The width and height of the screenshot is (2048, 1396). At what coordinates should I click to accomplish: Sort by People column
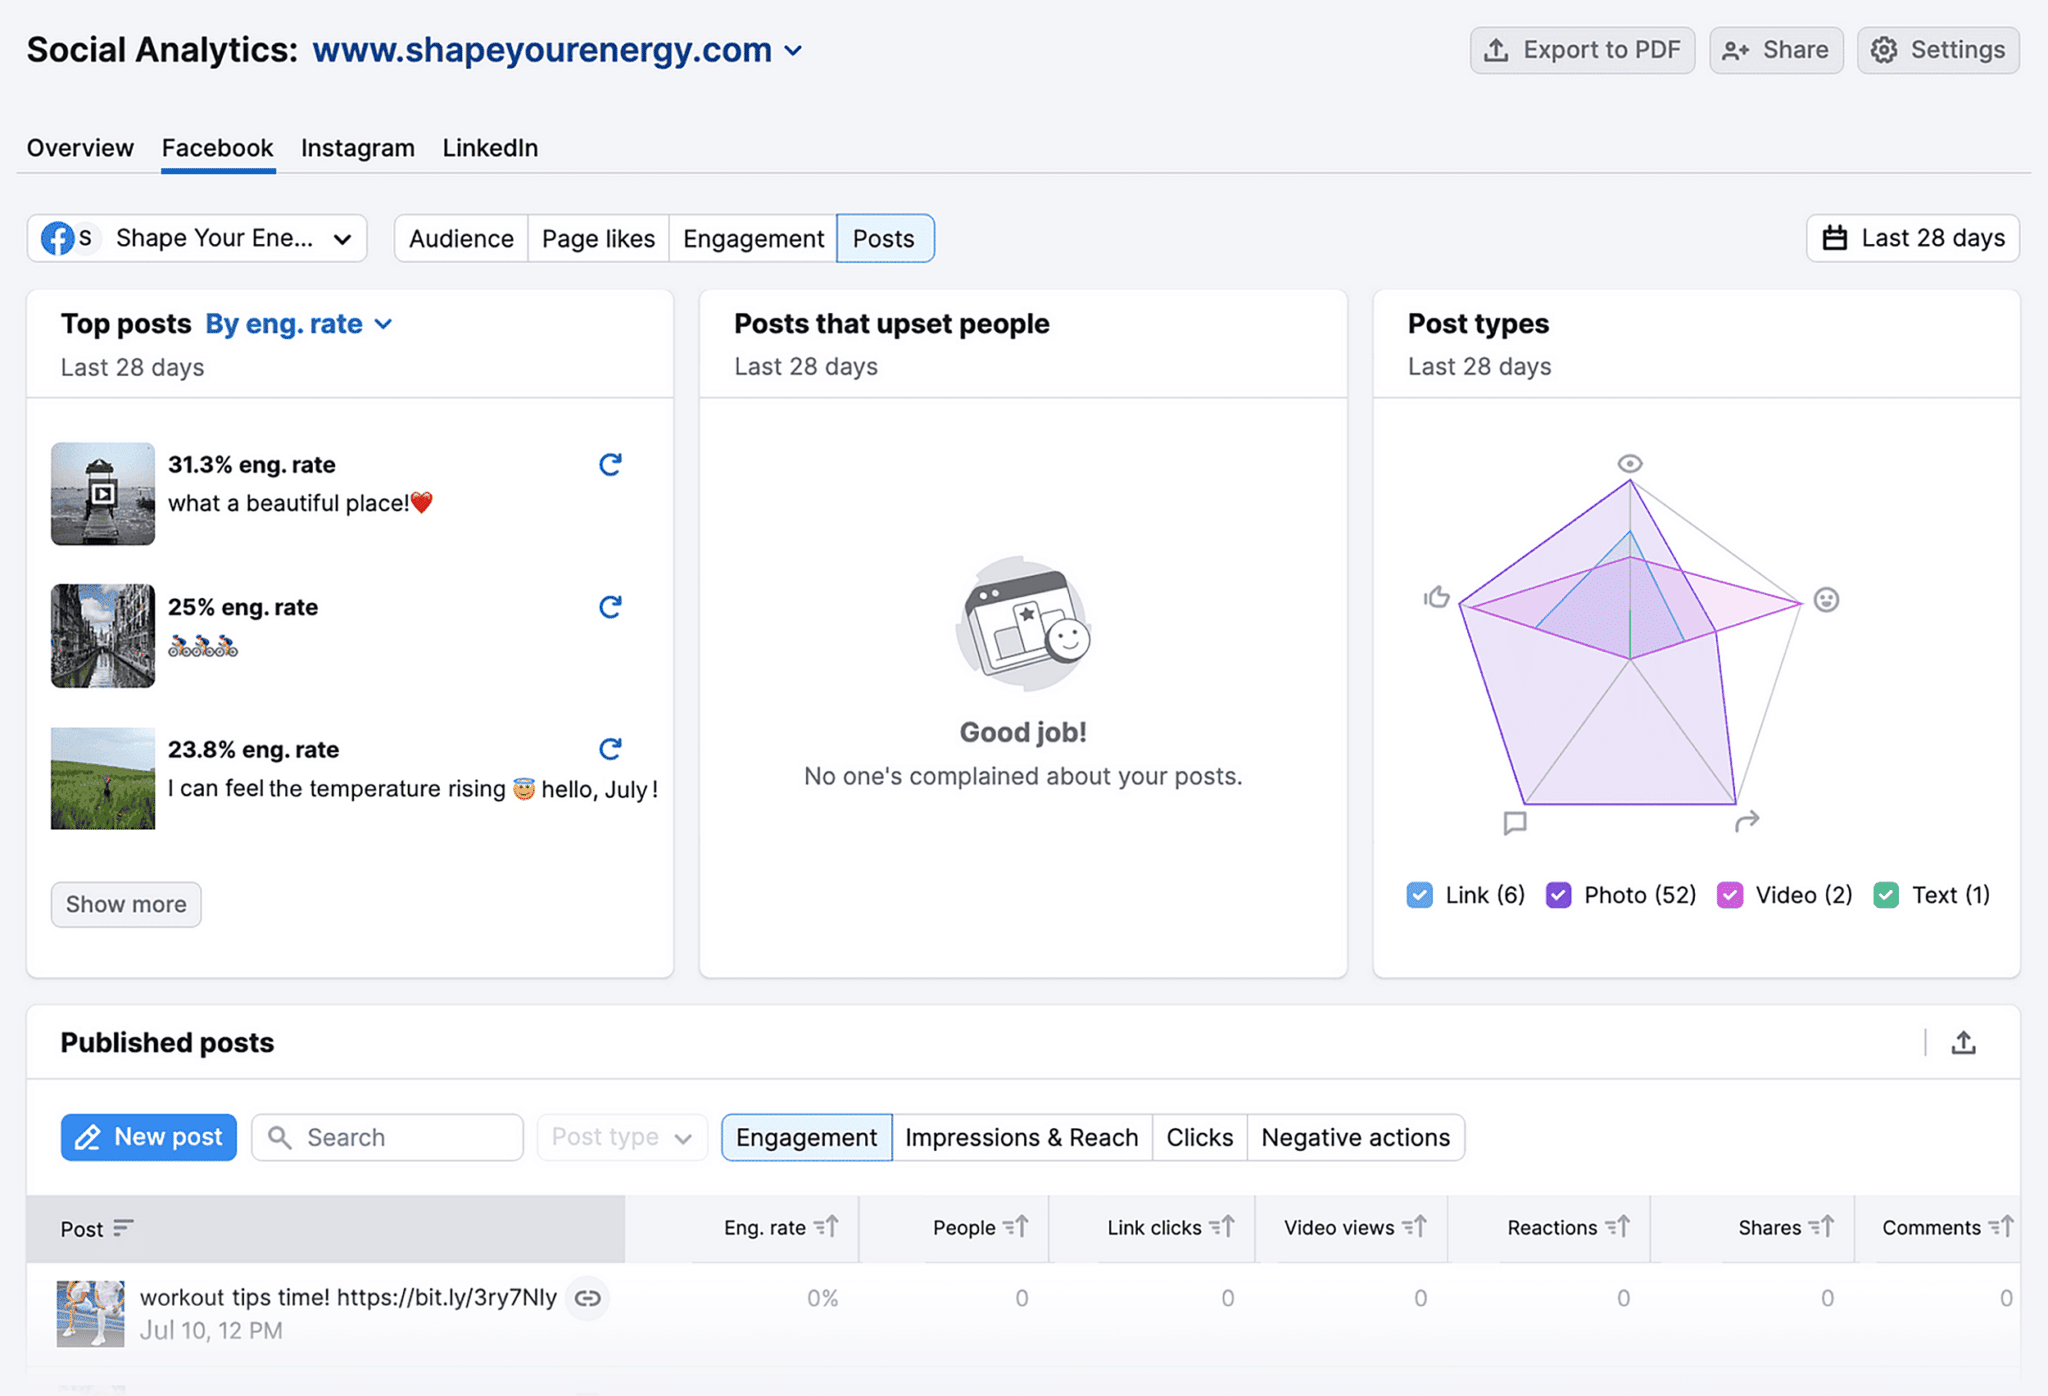click(x=1016, y=1226)
